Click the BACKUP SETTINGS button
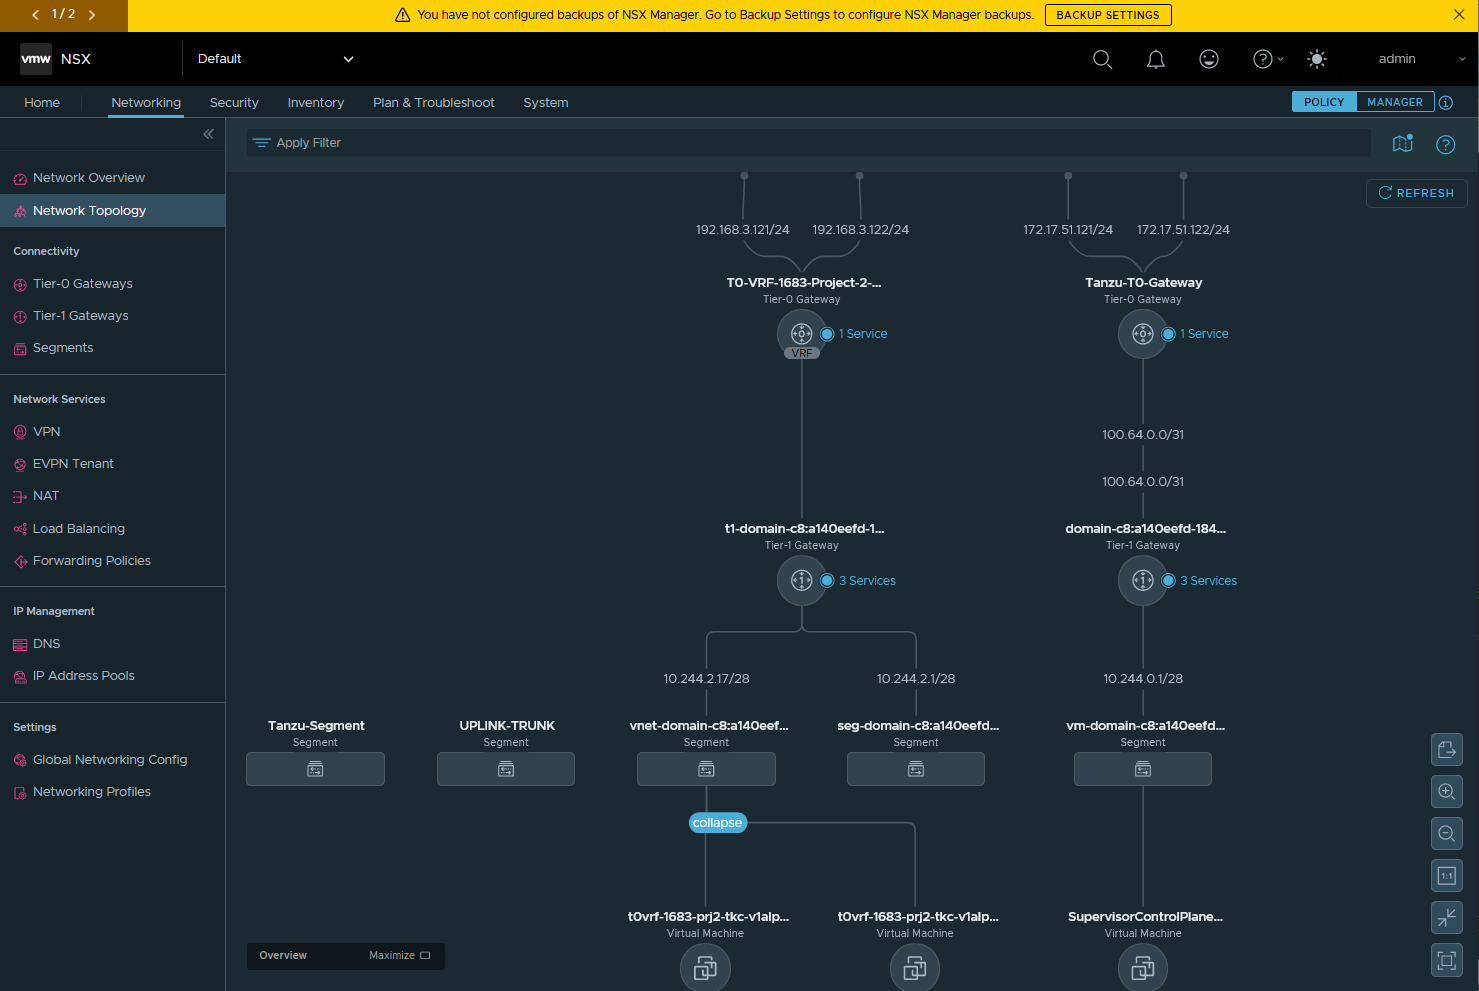This screenshot has height=991, width=1479. 1108,15
